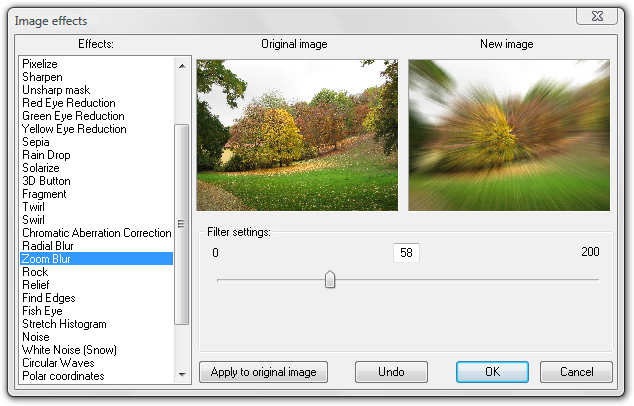Click the Undo button
634x406 pixels.
tap(391, 372)
